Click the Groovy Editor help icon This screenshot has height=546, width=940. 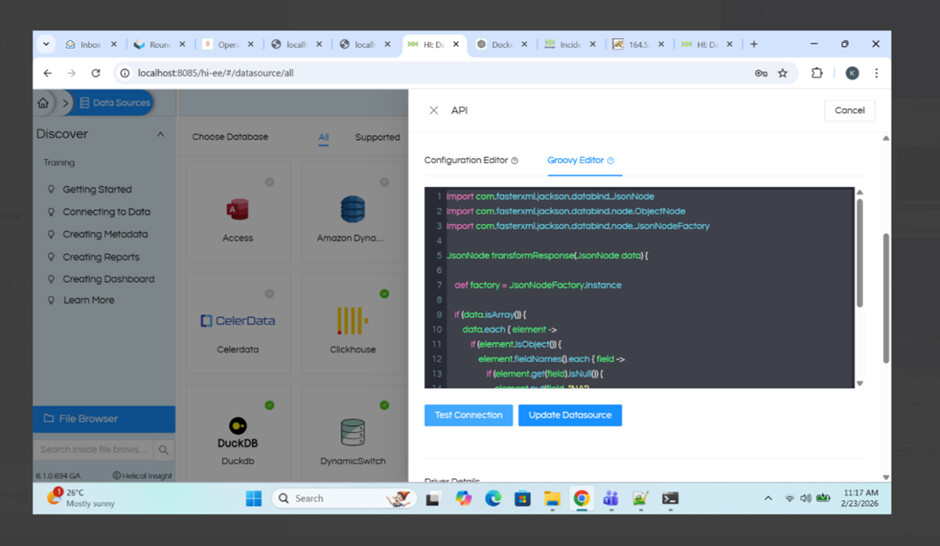[x=610, y=161]
